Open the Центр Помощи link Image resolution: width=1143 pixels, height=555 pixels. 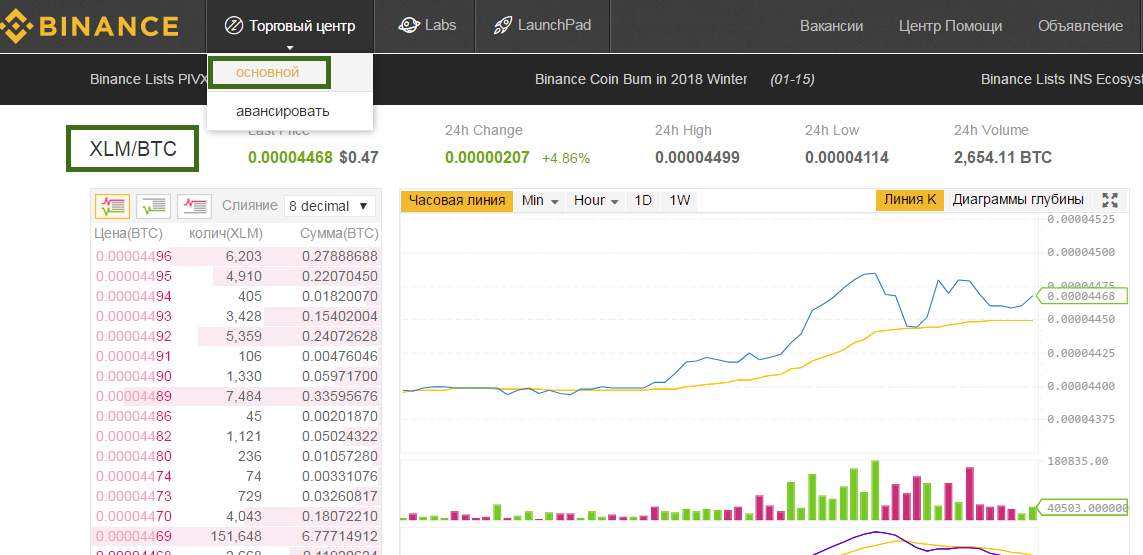pos(949,26)
